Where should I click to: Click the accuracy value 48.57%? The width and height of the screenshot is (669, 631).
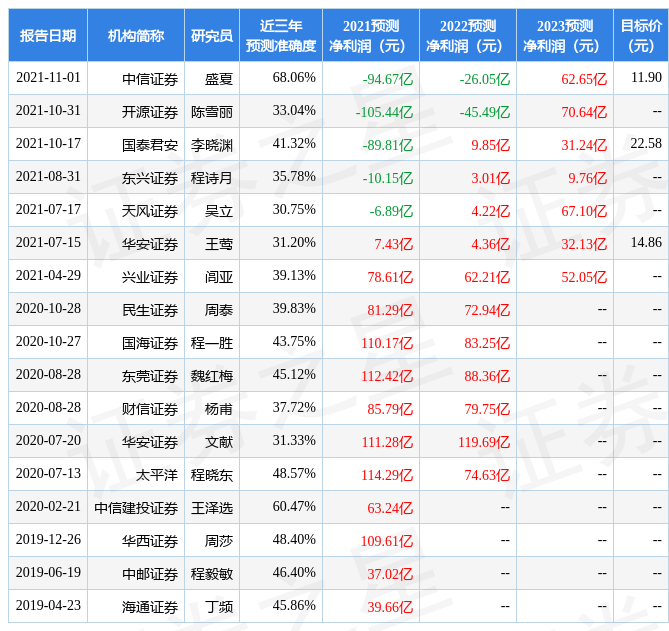coord(294,474)
